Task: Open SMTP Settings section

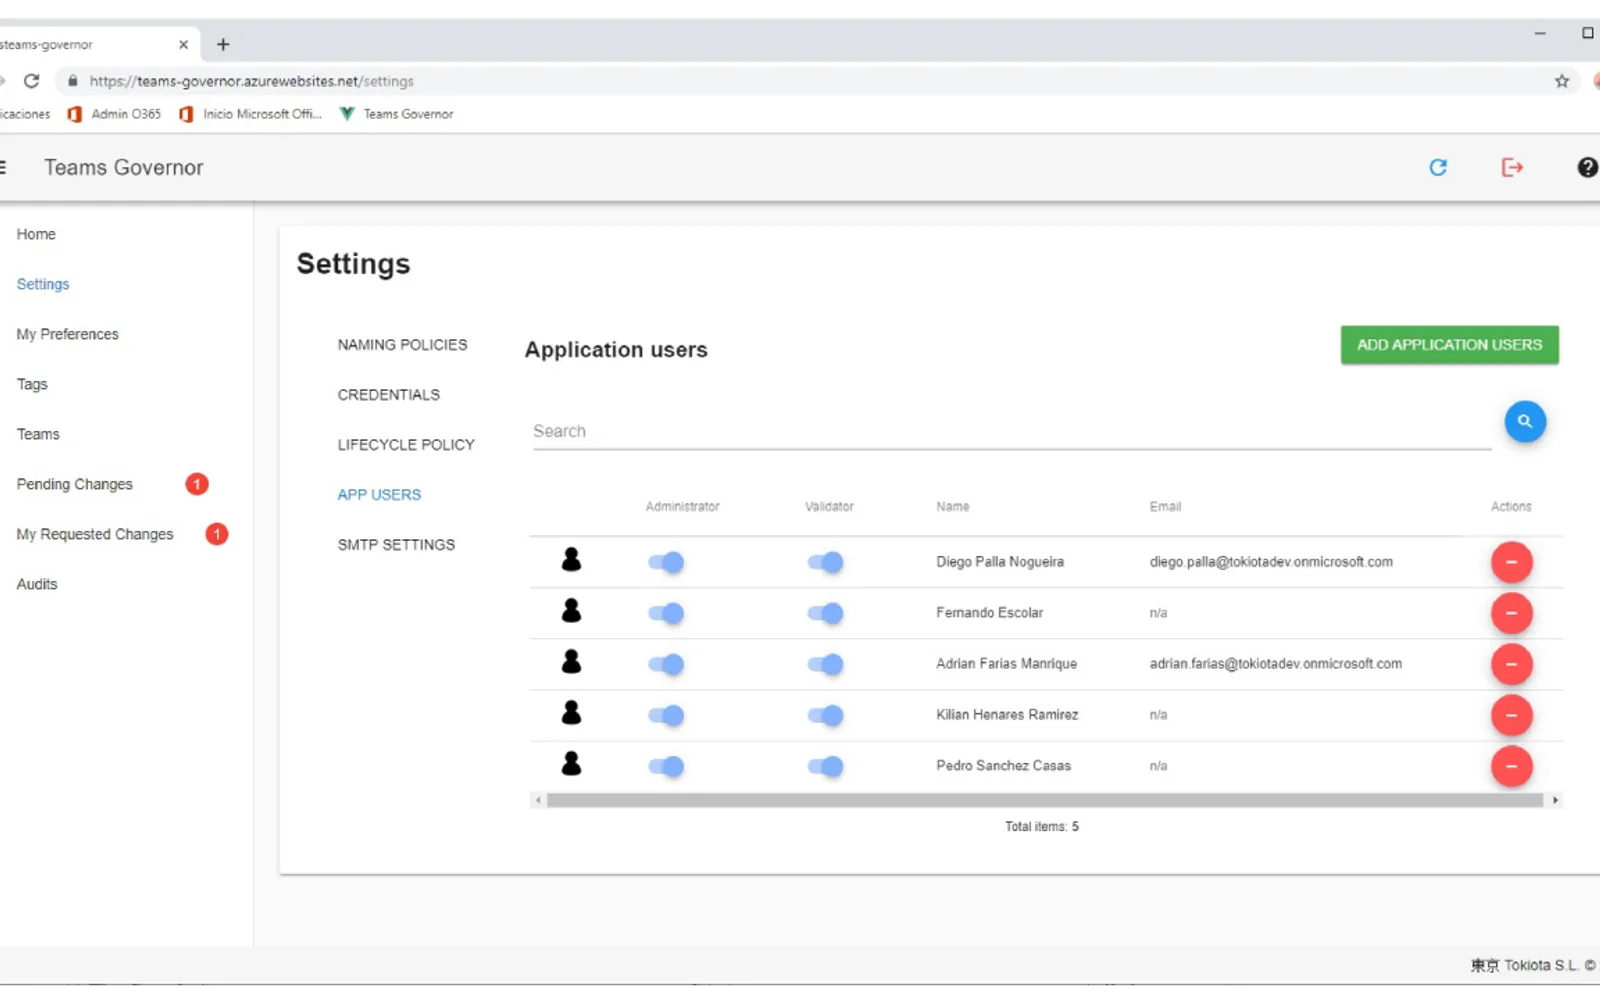Action: [x=396, y=545]
